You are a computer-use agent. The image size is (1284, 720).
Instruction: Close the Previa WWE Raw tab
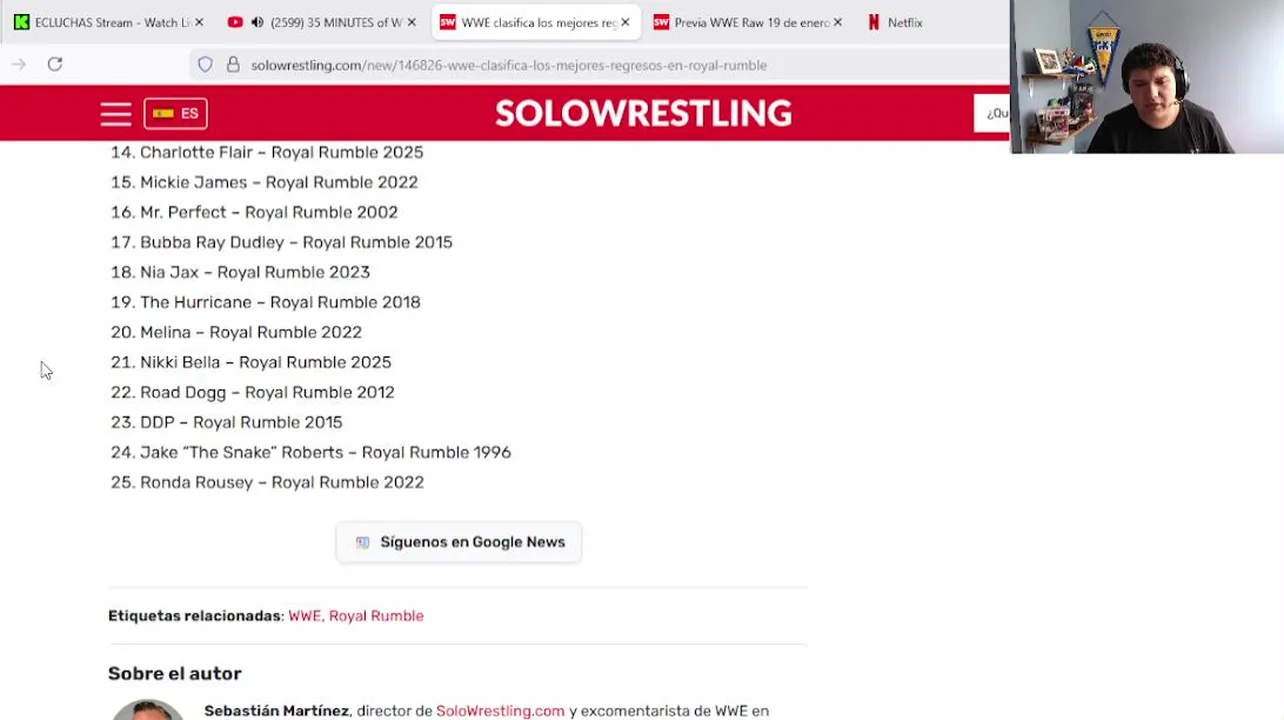pos(837,22)
